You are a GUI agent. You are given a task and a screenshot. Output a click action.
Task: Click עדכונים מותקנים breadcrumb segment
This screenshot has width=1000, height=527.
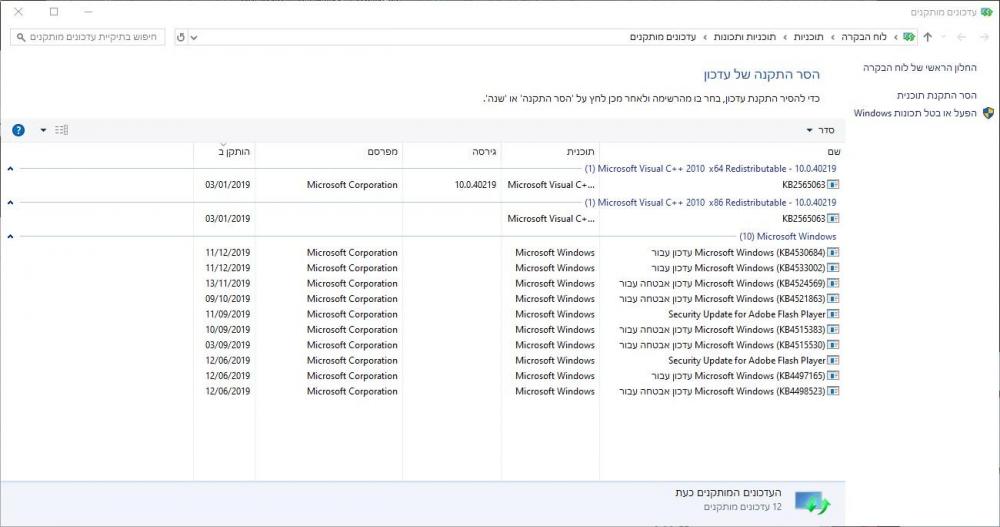pos(663,37)
